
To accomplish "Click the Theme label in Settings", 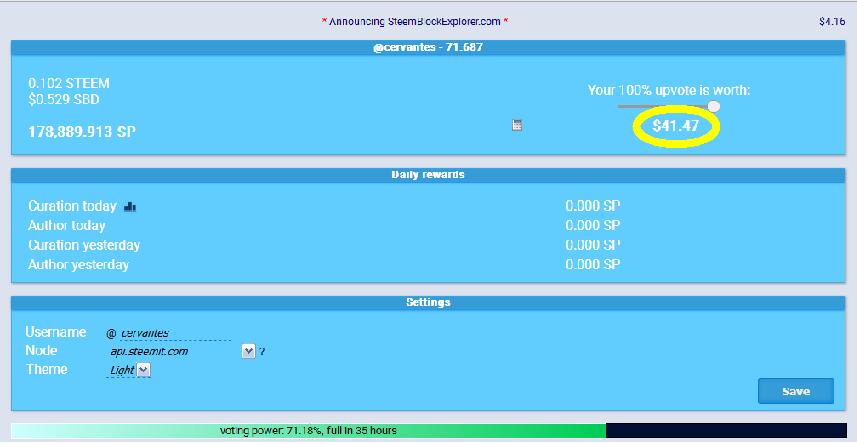I will tap(47, 369).
